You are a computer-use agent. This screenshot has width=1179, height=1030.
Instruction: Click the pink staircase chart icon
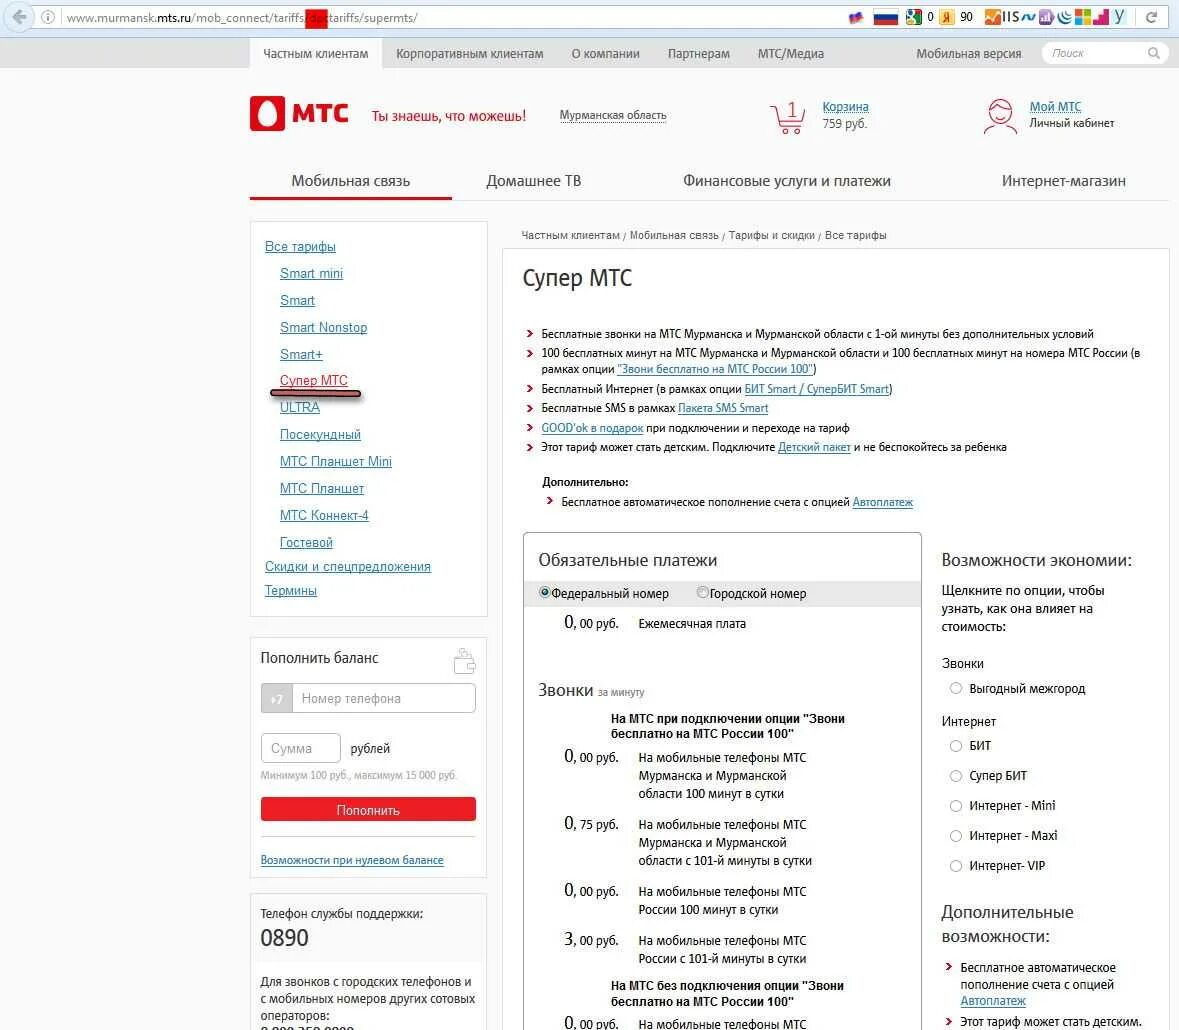tap(1102, 17)
